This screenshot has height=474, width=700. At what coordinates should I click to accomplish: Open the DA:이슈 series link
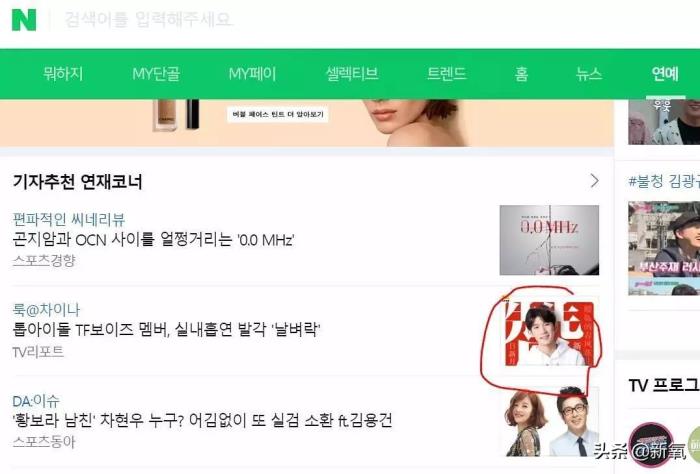[x=36, y=401]
